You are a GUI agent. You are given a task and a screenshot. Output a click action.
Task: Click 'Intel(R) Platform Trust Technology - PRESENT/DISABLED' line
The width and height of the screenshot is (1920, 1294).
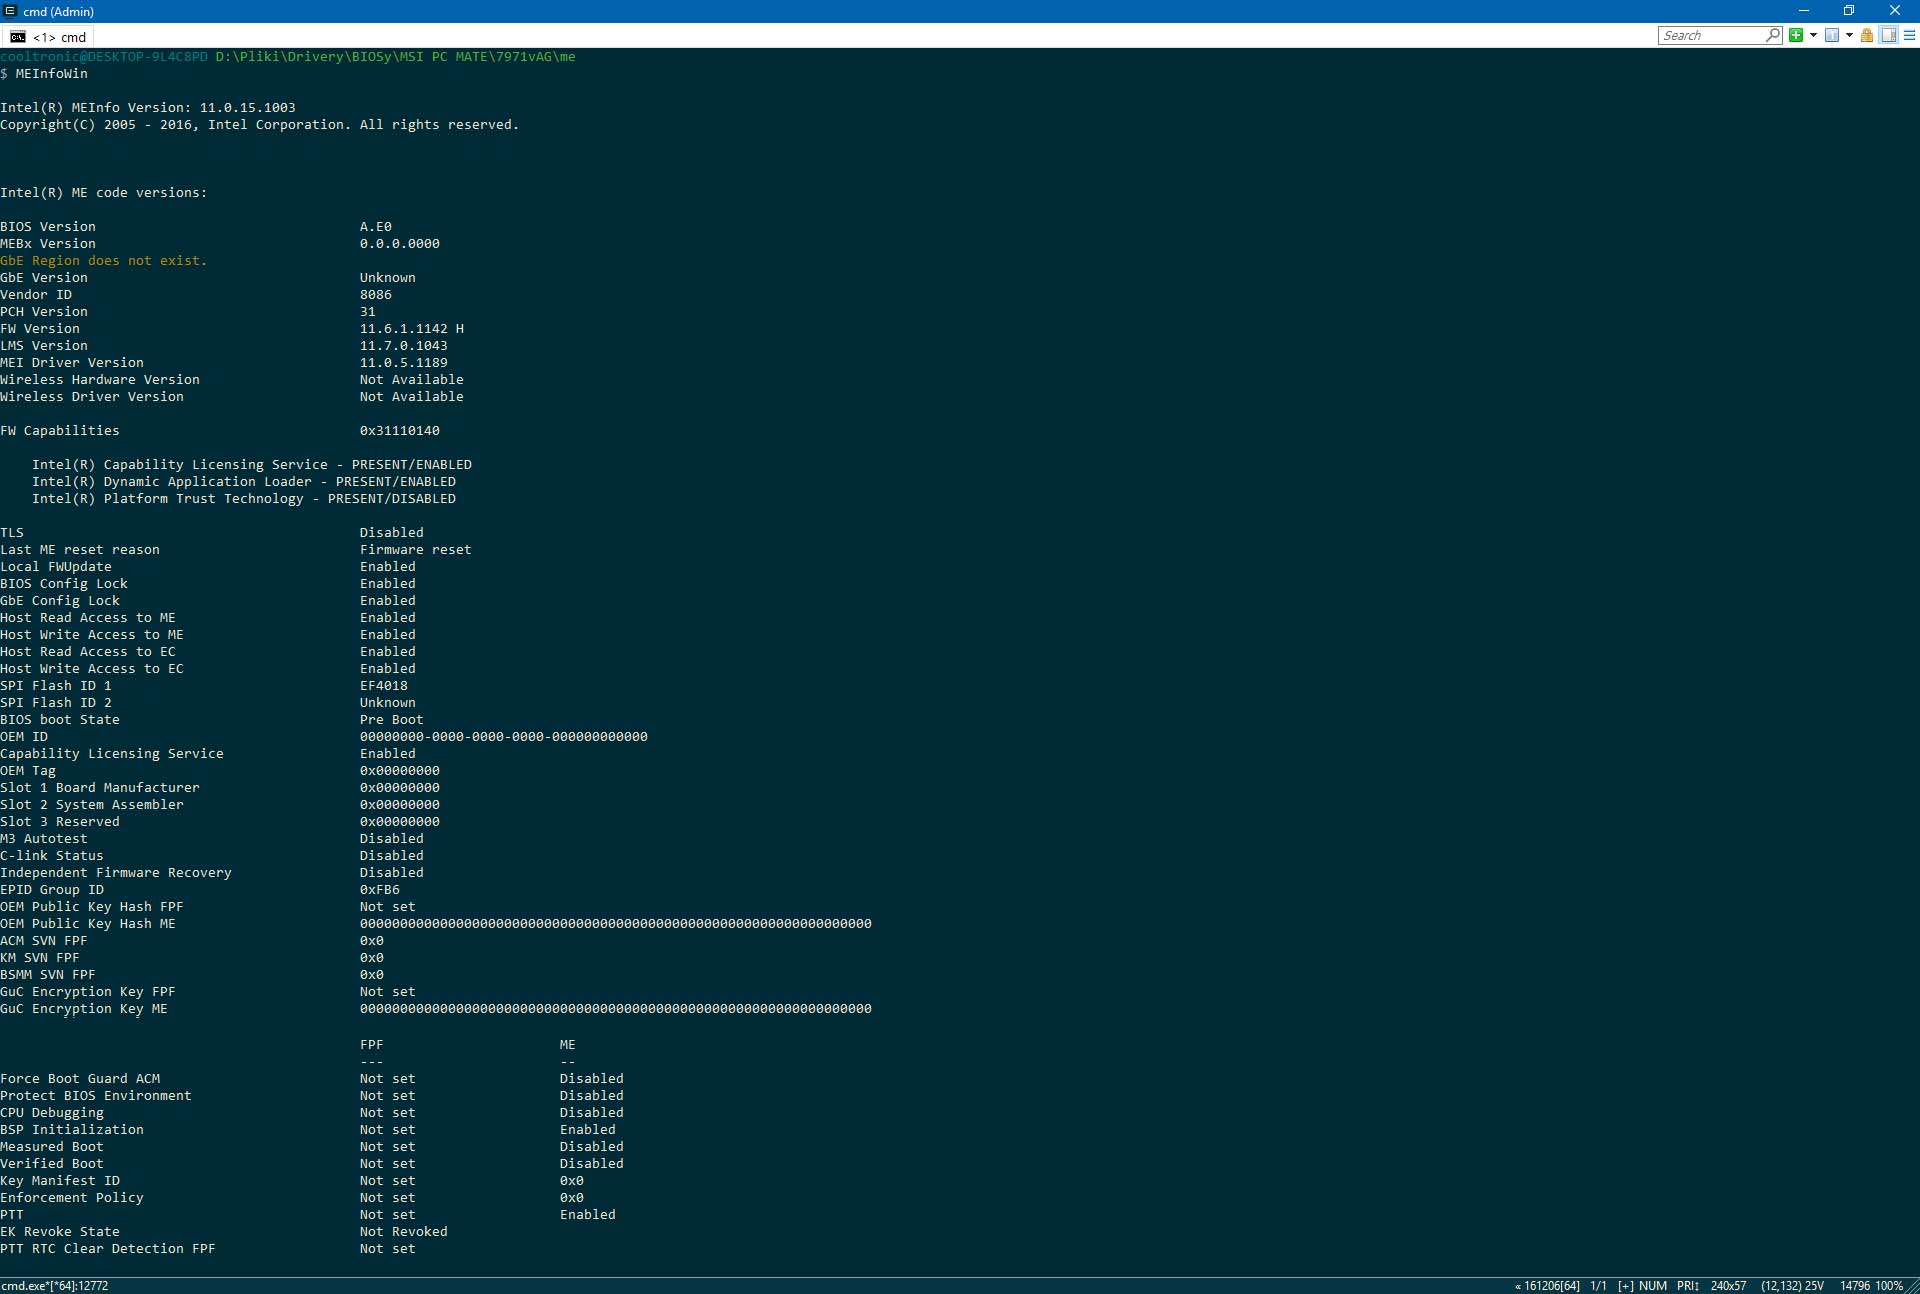coord(244,499)
